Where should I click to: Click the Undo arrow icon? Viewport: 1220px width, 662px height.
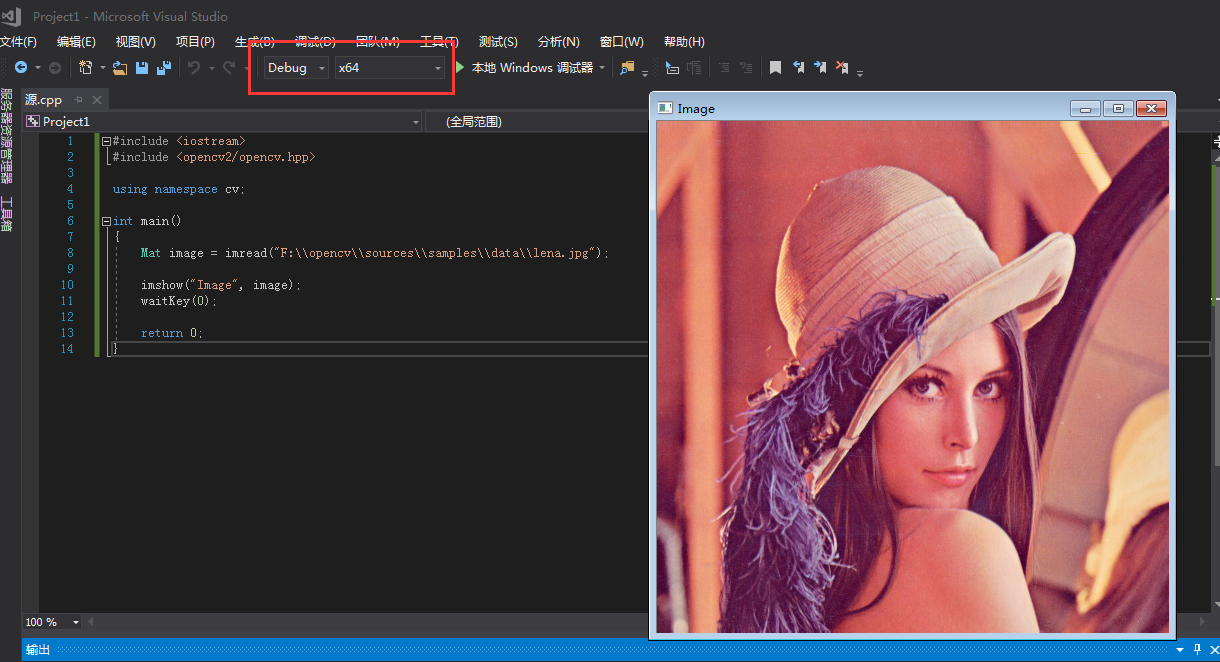pos(194,68)
